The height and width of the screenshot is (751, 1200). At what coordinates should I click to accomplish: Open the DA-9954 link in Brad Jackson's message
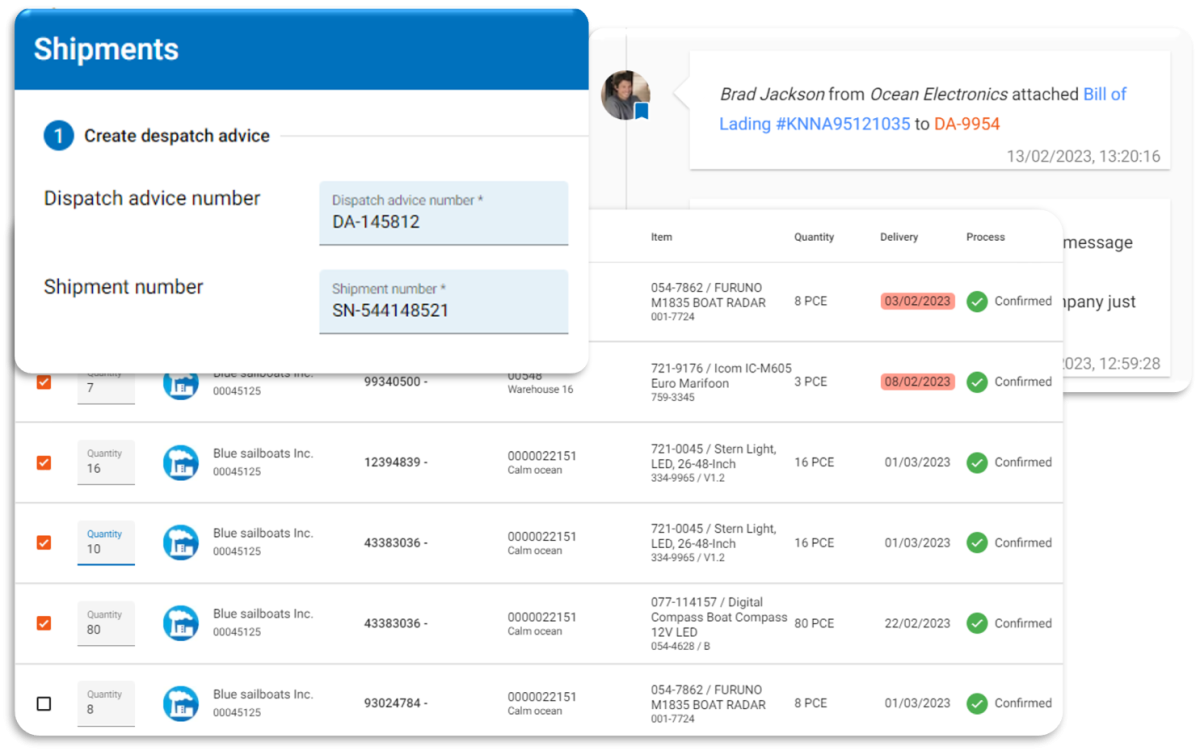[968, 123]
